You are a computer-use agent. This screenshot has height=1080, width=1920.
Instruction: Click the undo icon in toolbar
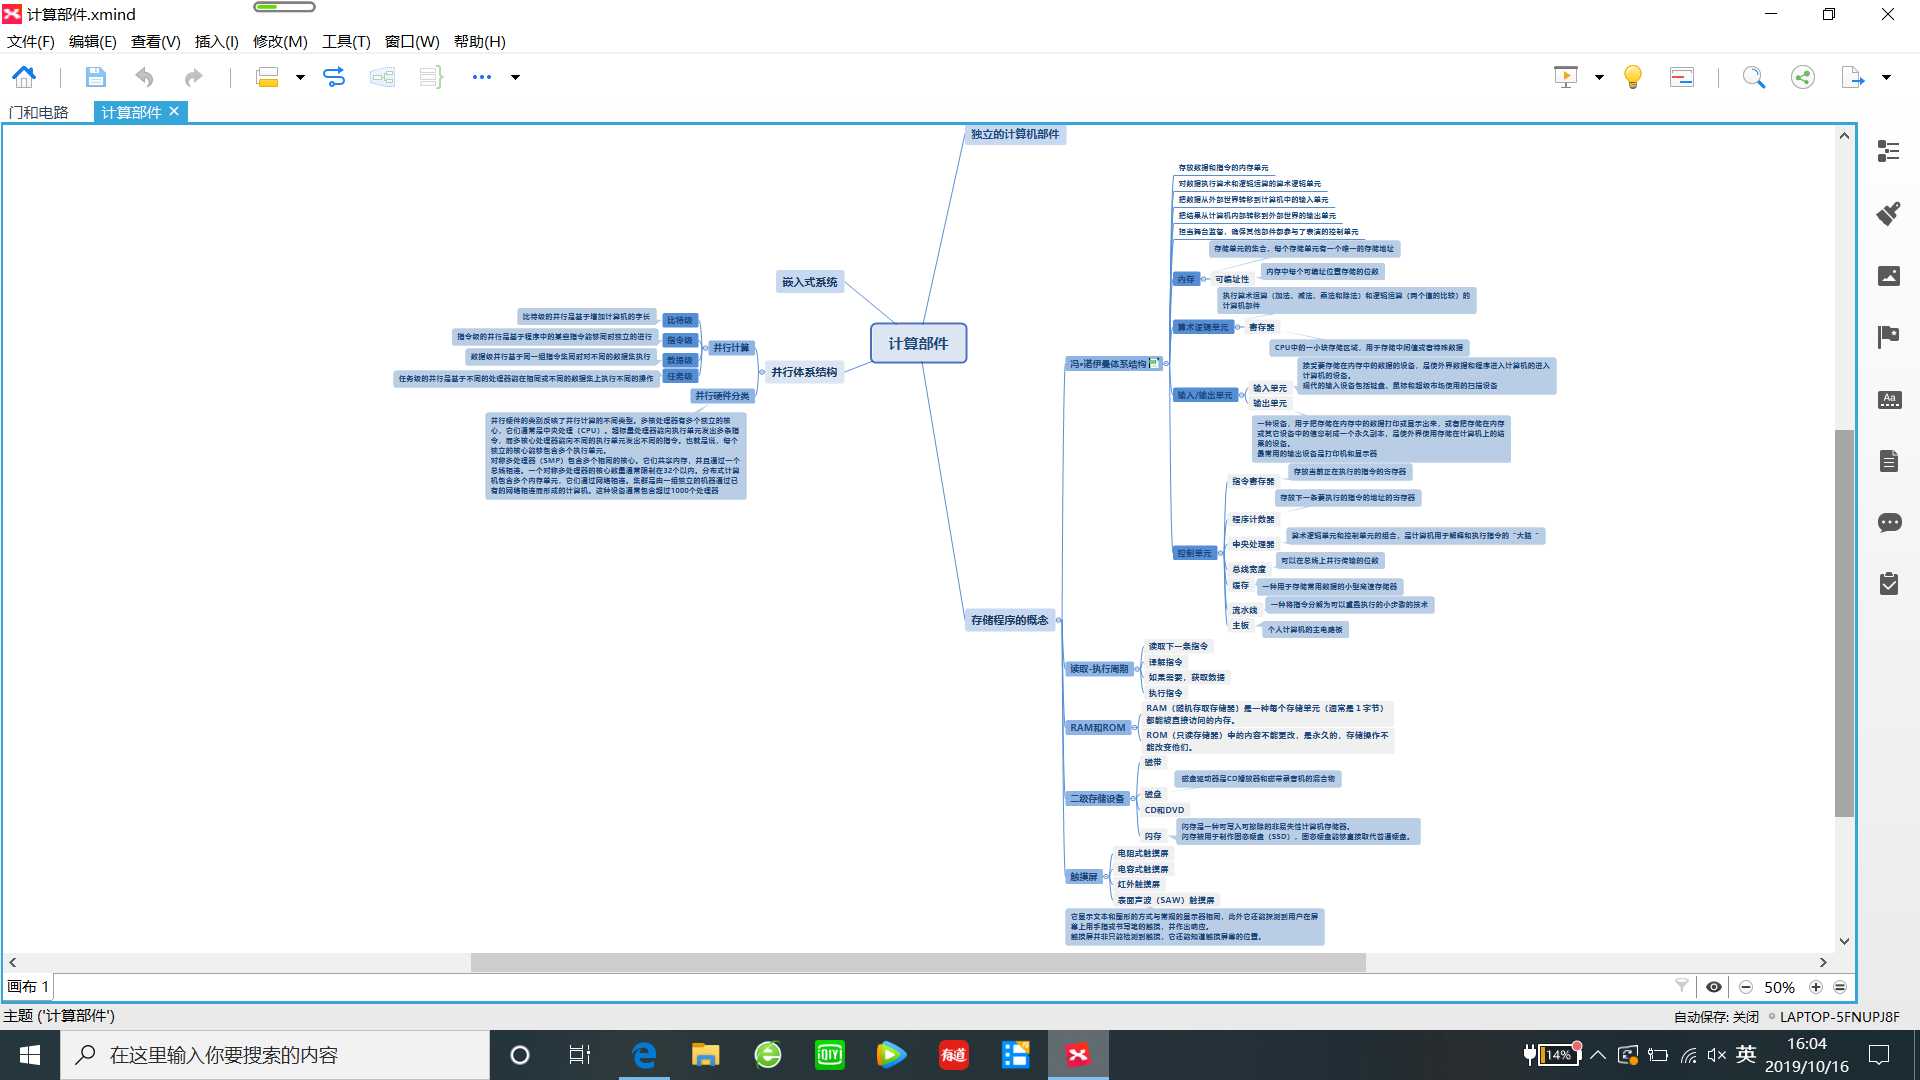(144, 75)
